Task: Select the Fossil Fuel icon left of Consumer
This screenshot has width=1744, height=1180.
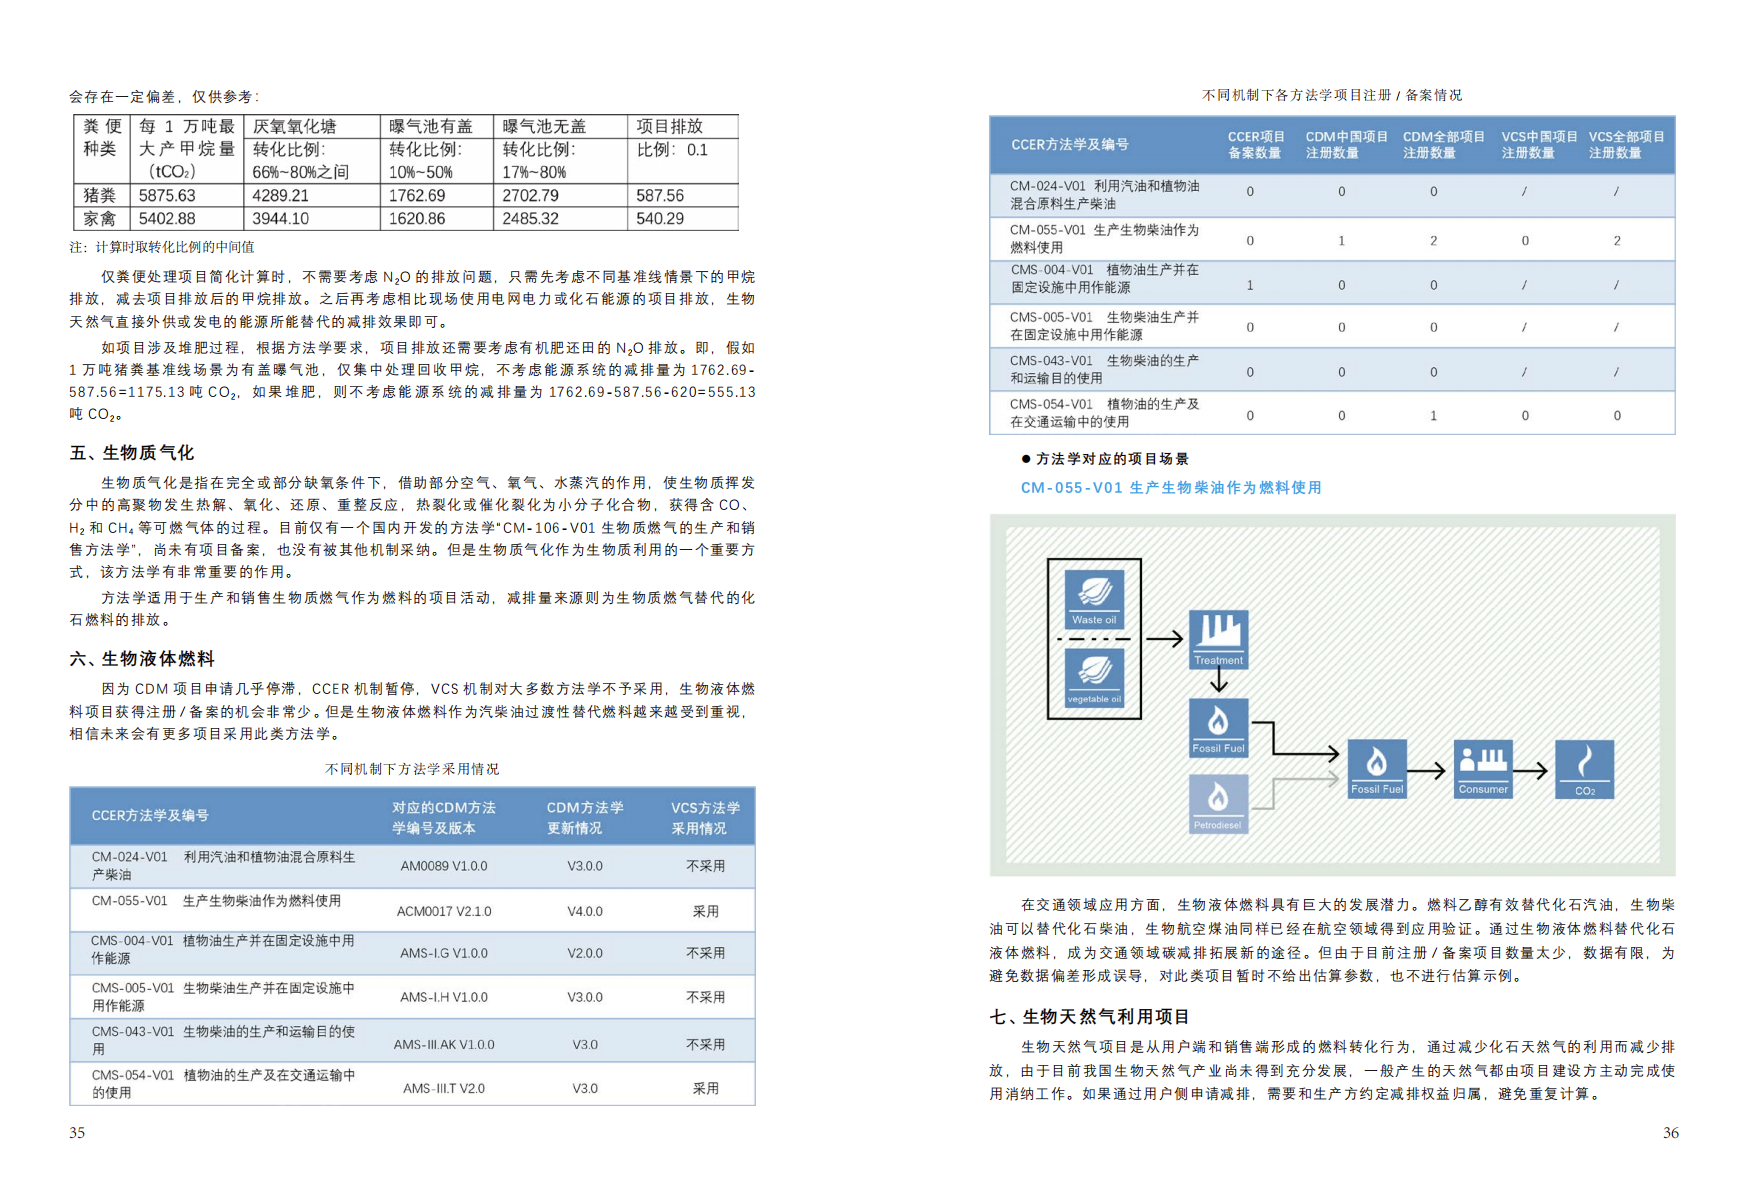Action: point(1377,768)
